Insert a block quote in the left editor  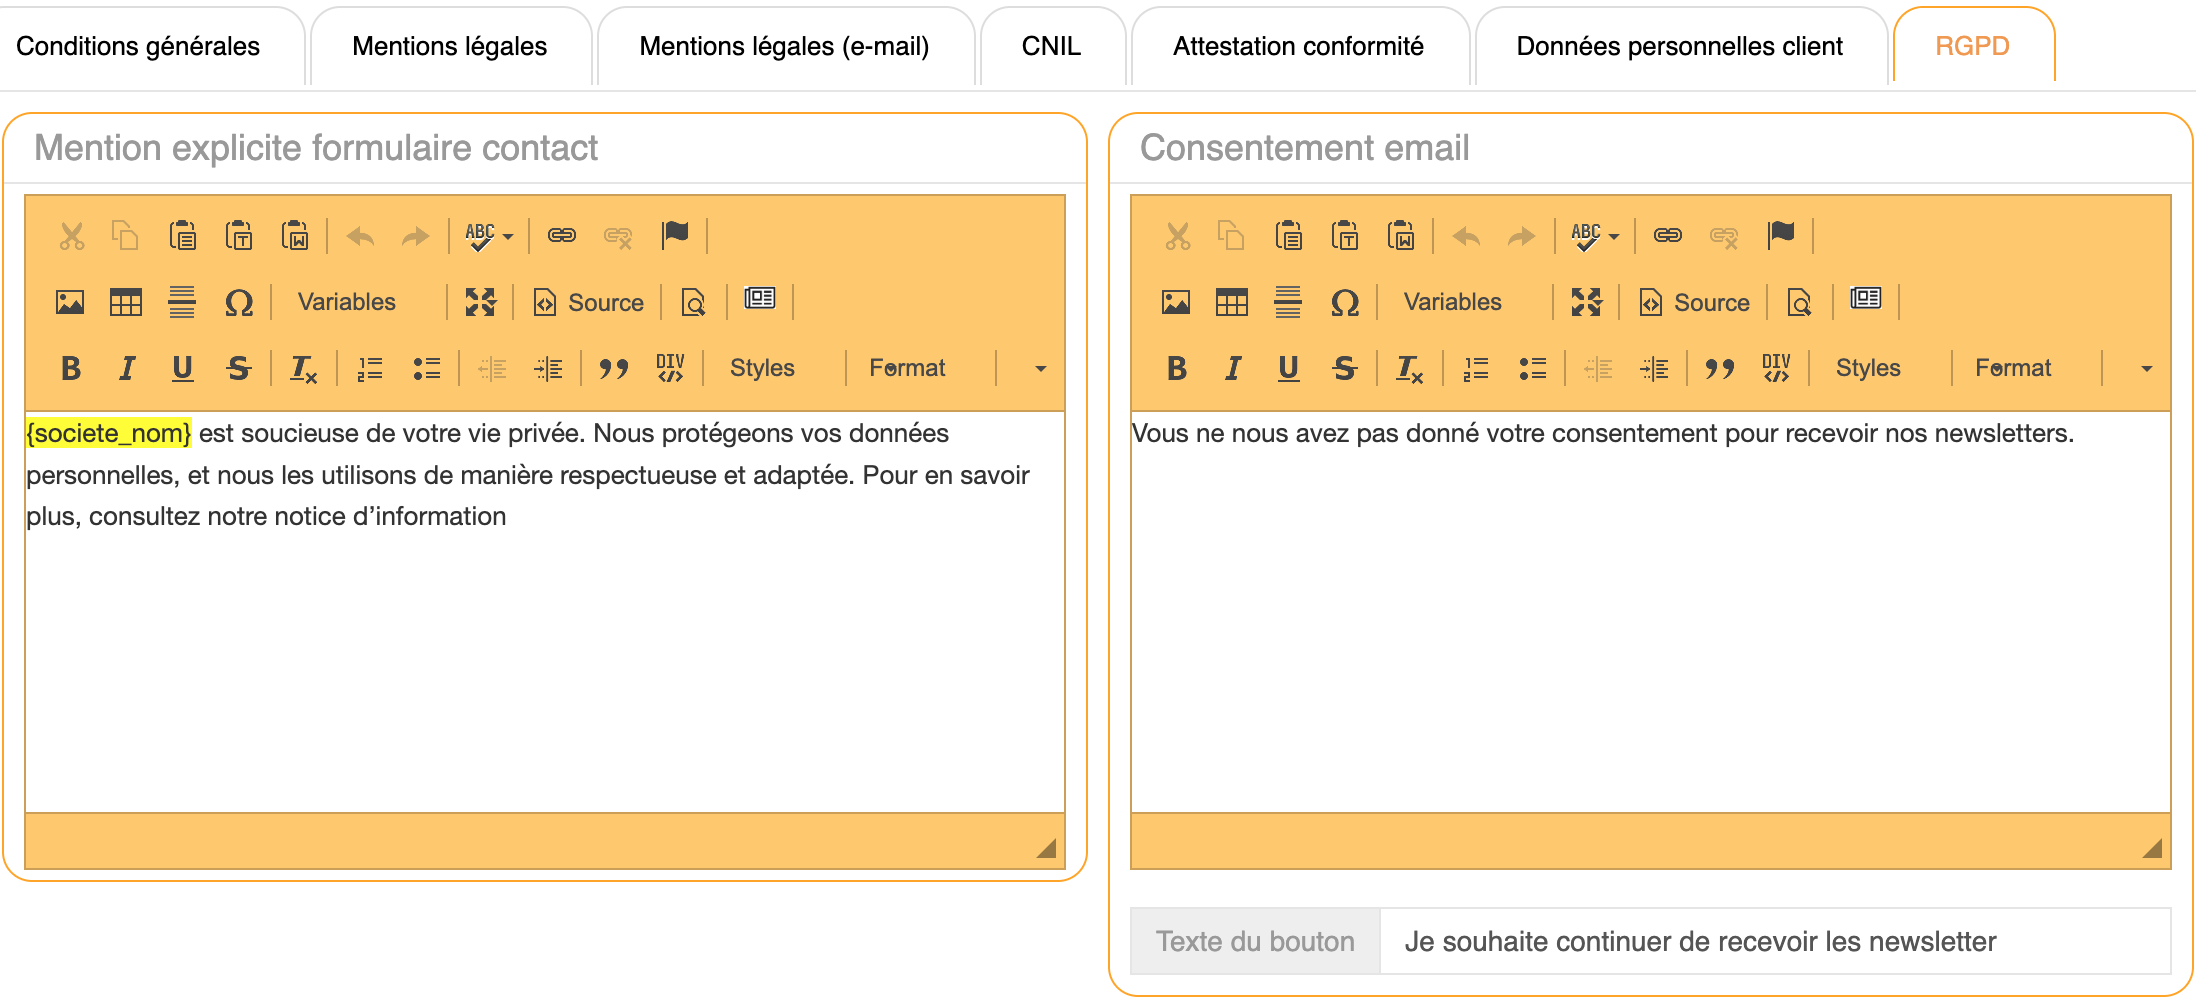(x=614, y=368)
